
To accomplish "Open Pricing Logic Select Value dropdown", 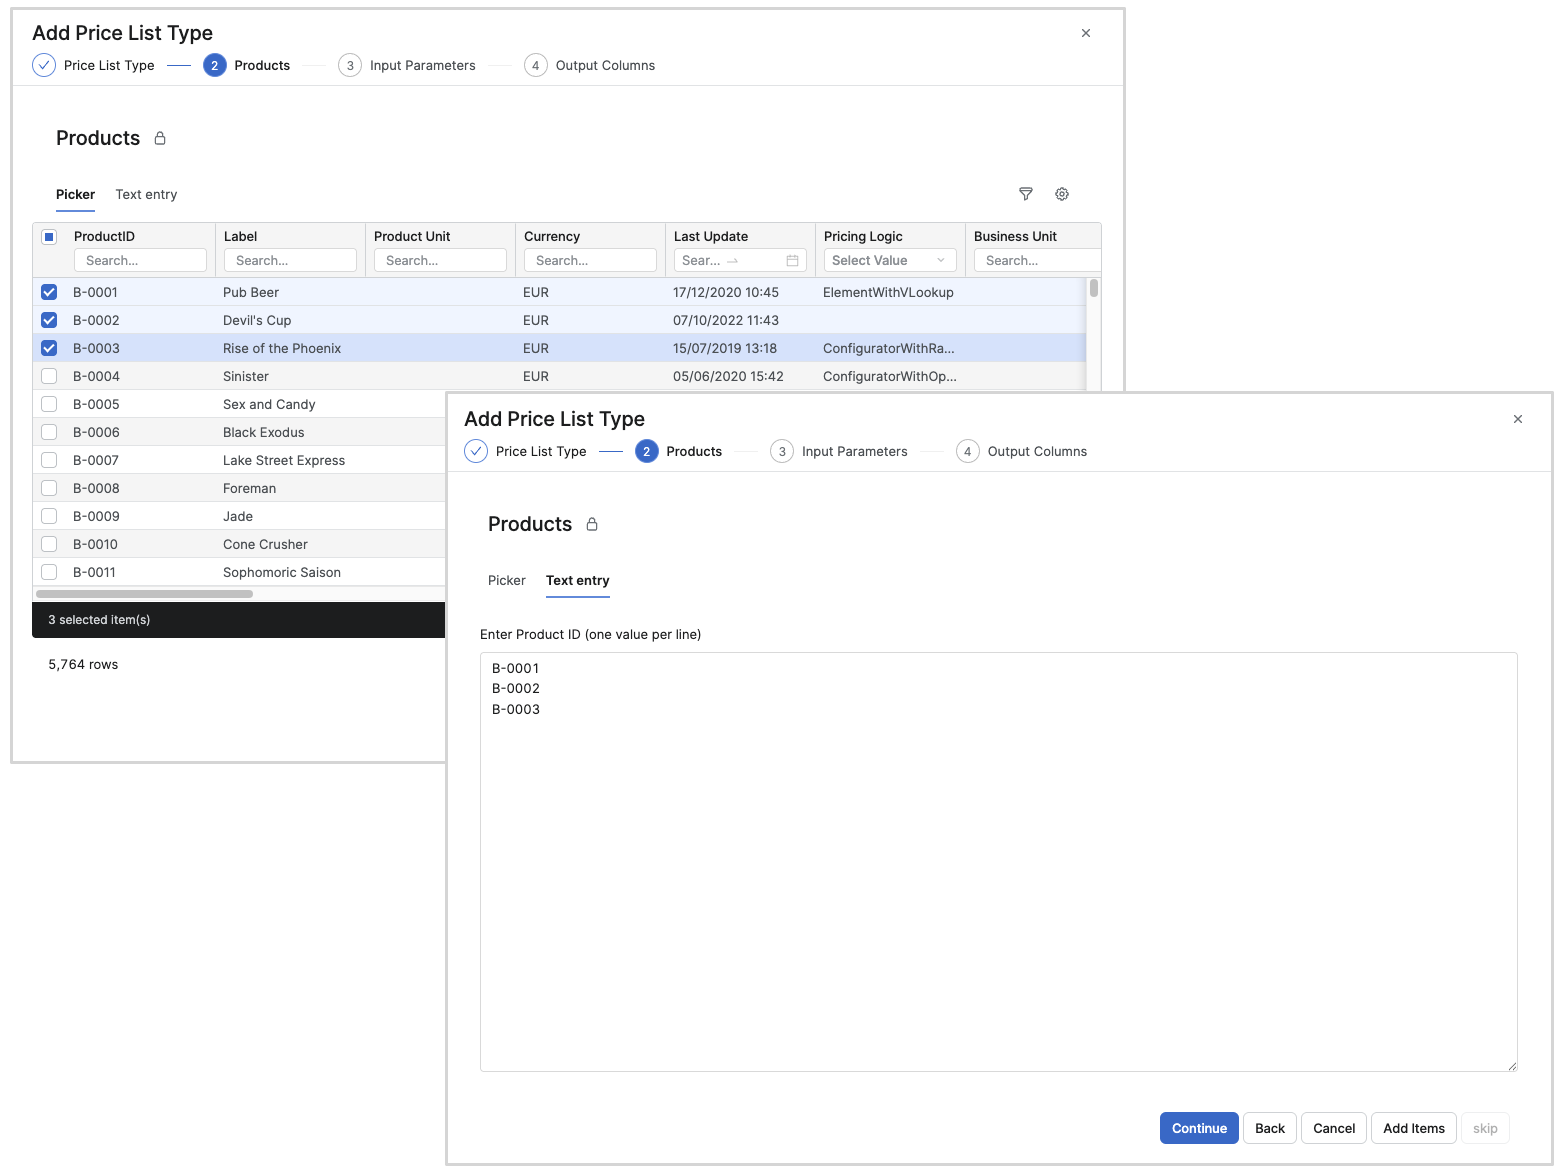I will pos(889,260).
